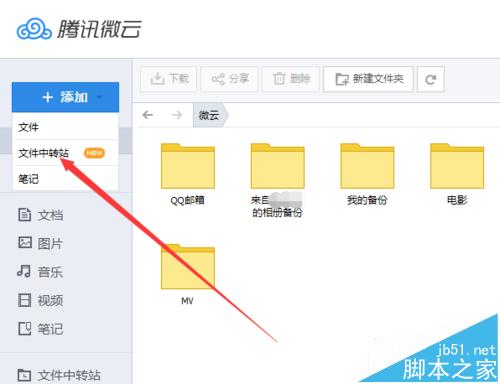Choose 文件中转站 from the add menu

[65, 153]
